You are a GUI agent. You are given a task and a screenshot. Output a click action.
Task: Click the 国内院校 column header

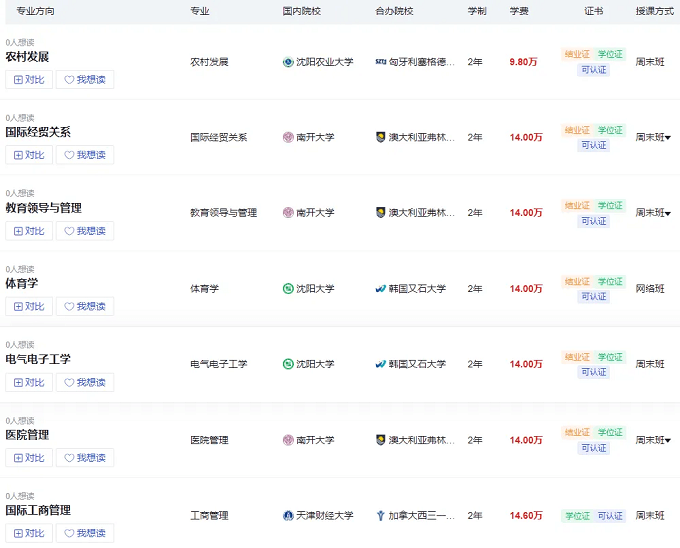coord(301,11)
